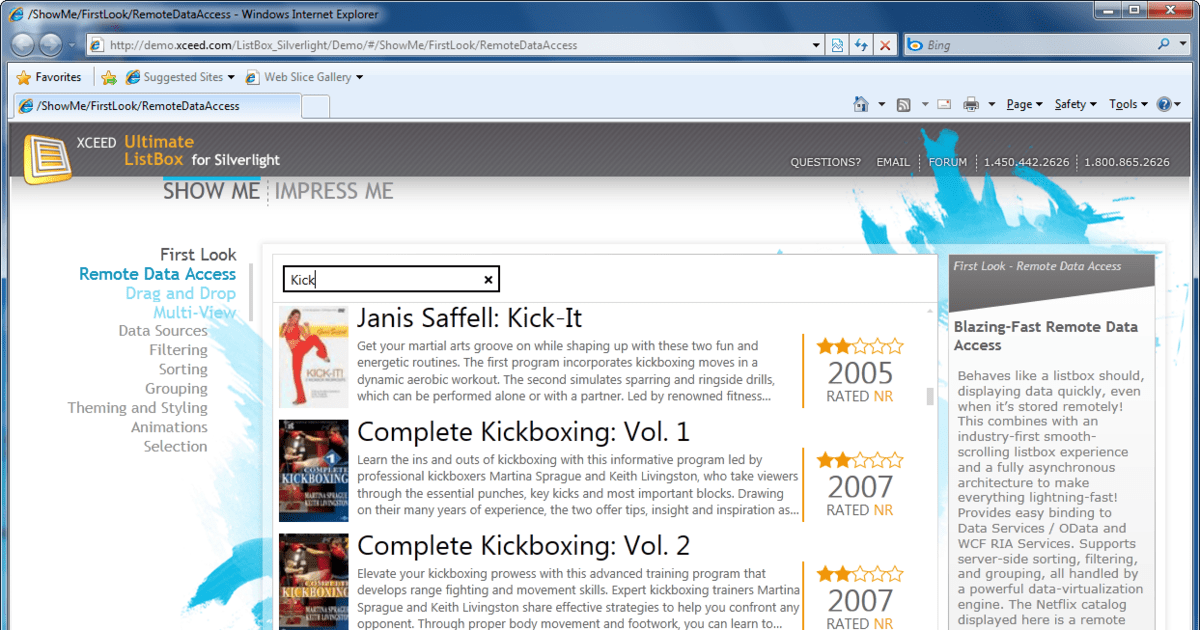Screen dimensions: 1200x630
Task: Click the Compatibility View icon in address bar
Action: click(x=838, y=45)
